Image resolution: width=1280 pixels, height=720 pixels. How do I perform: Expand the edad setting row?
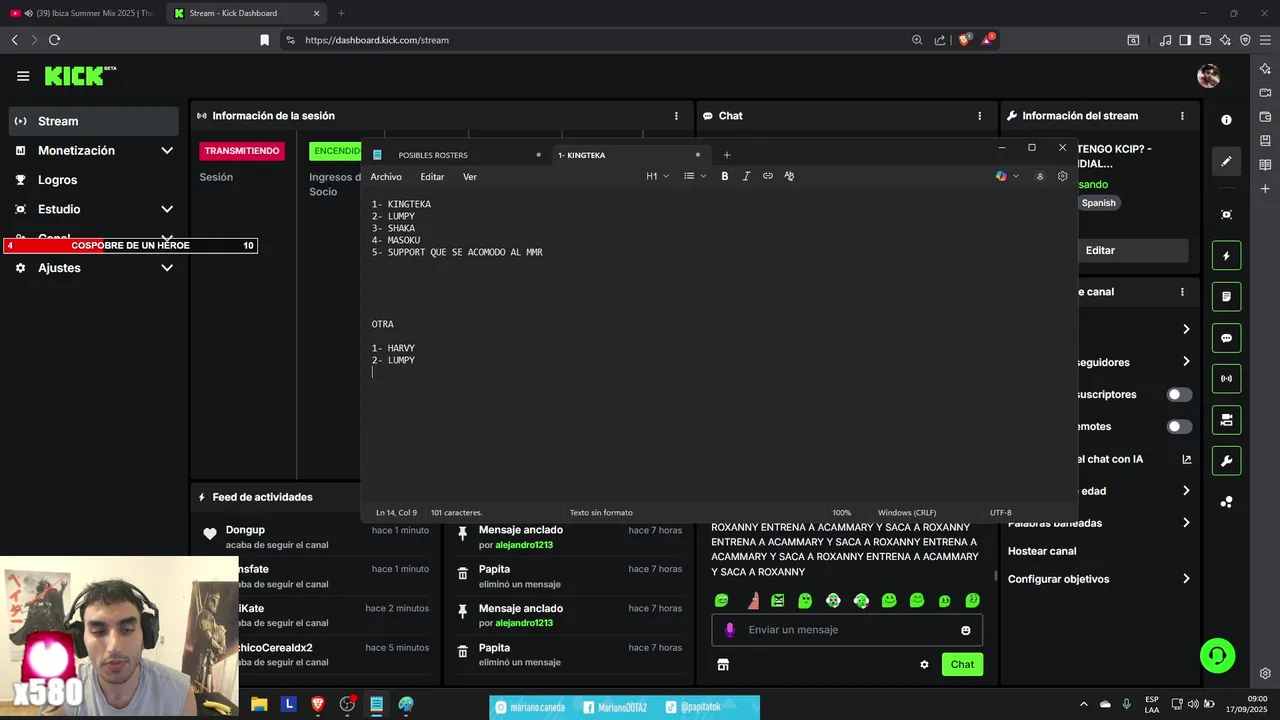(1186, 491)
